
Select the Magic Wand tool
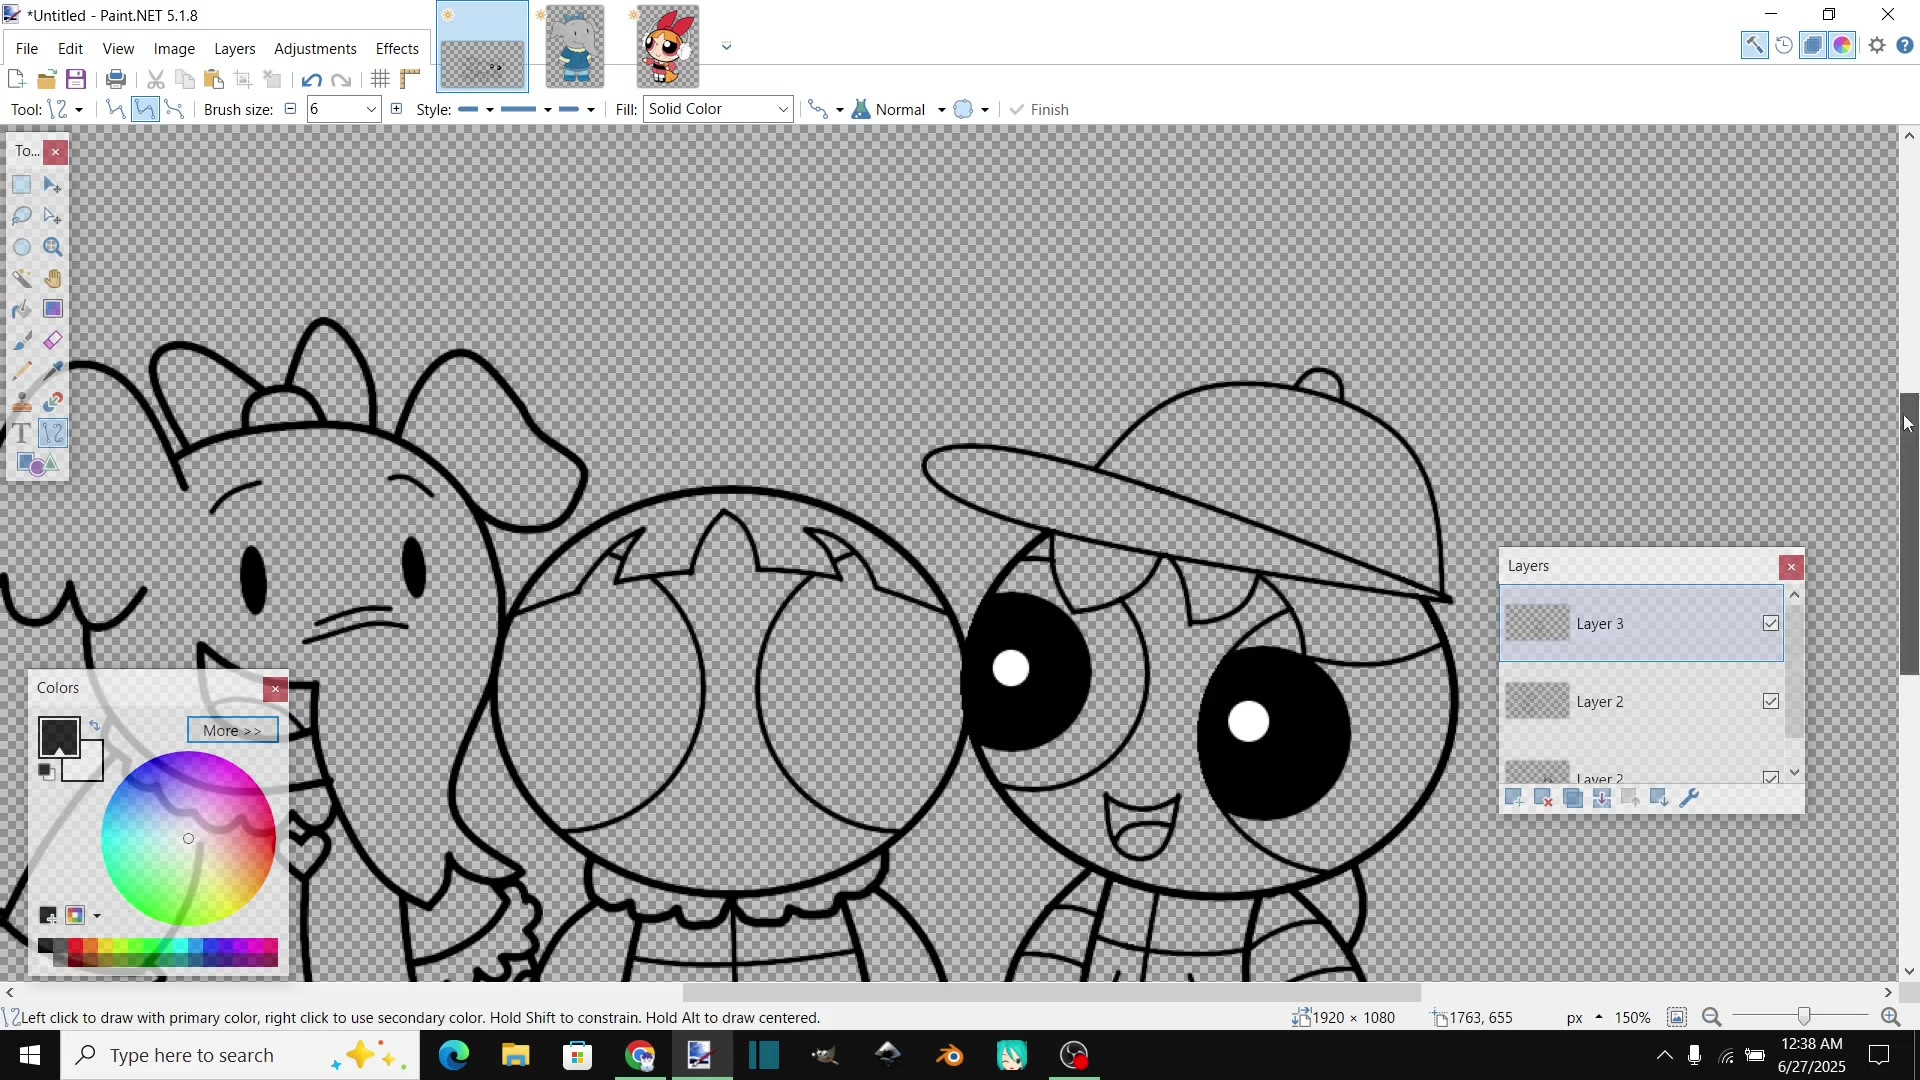tap(22, 278)
